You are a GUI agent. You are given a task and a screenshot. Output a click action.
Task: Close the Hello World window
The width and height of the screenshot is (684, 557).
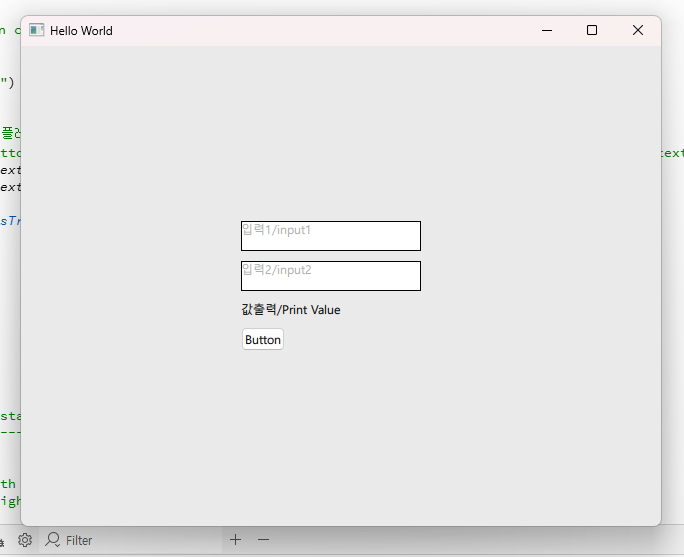[638, 30]
